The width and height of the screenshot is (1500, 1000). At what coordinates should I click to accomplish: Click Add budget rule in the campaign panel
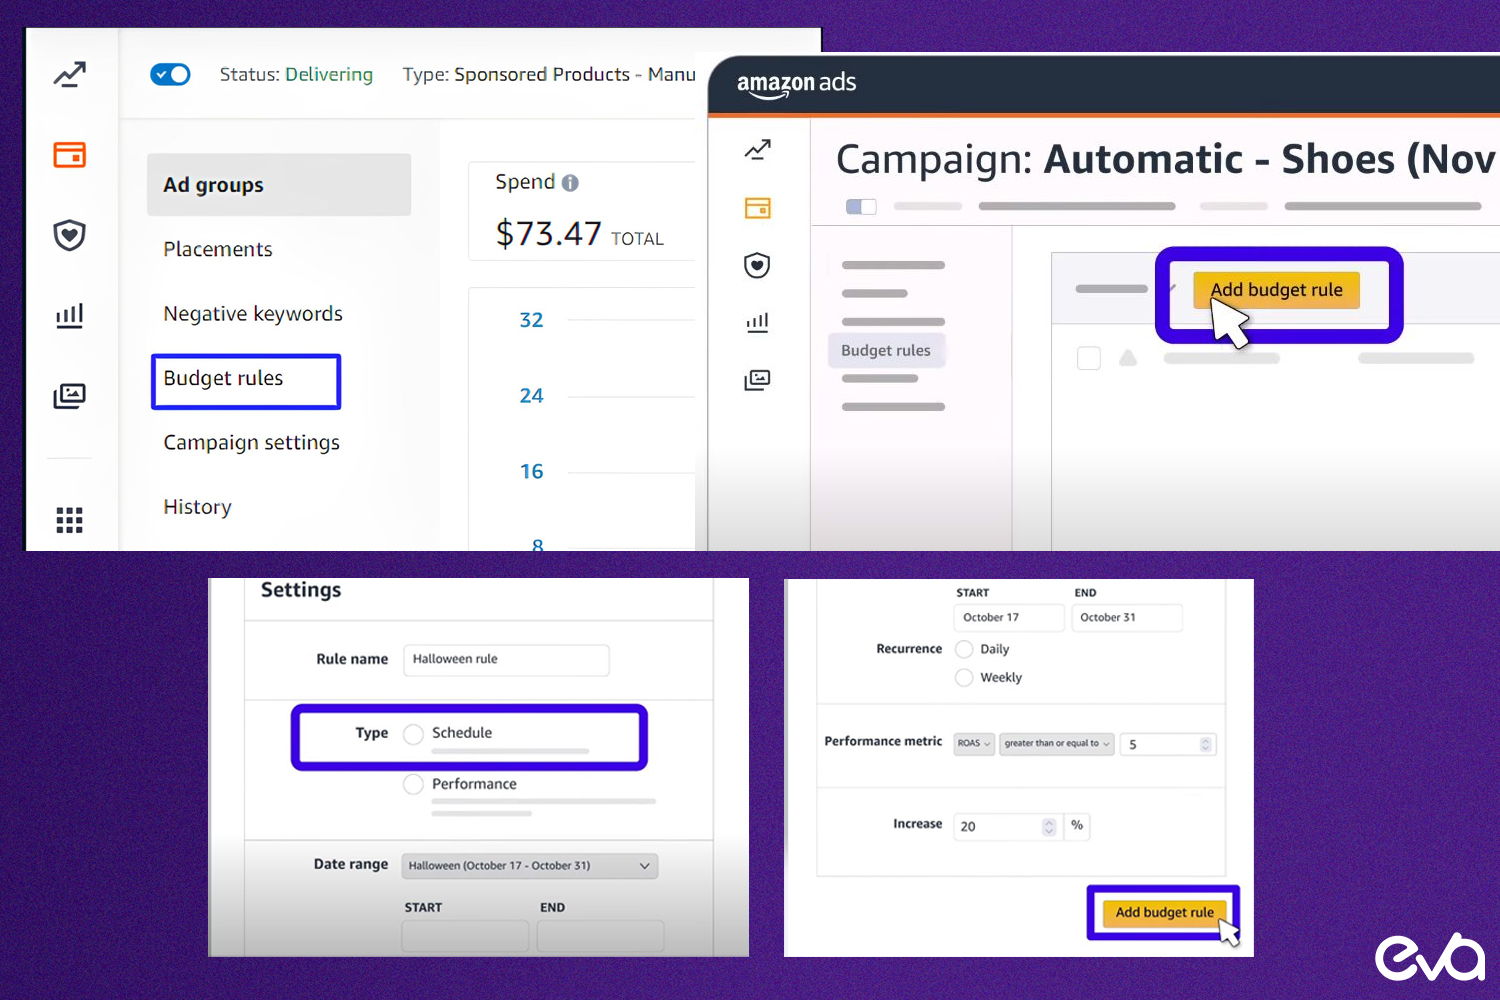pos(1276,290)
